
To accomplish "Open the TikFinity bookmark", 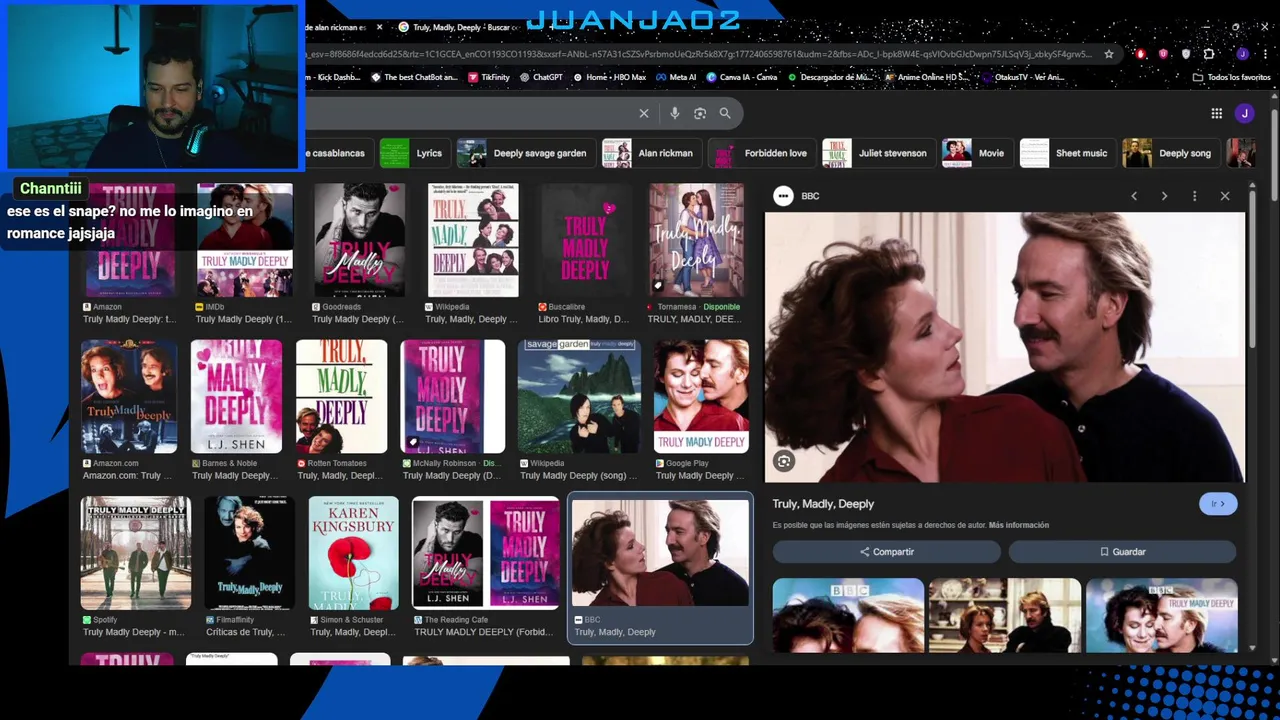I will (488, 77).
